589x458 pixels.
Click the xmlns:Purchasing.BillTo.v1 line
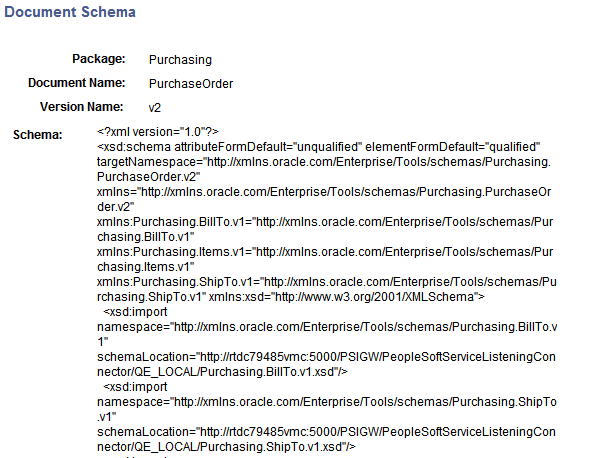[325, 222]
